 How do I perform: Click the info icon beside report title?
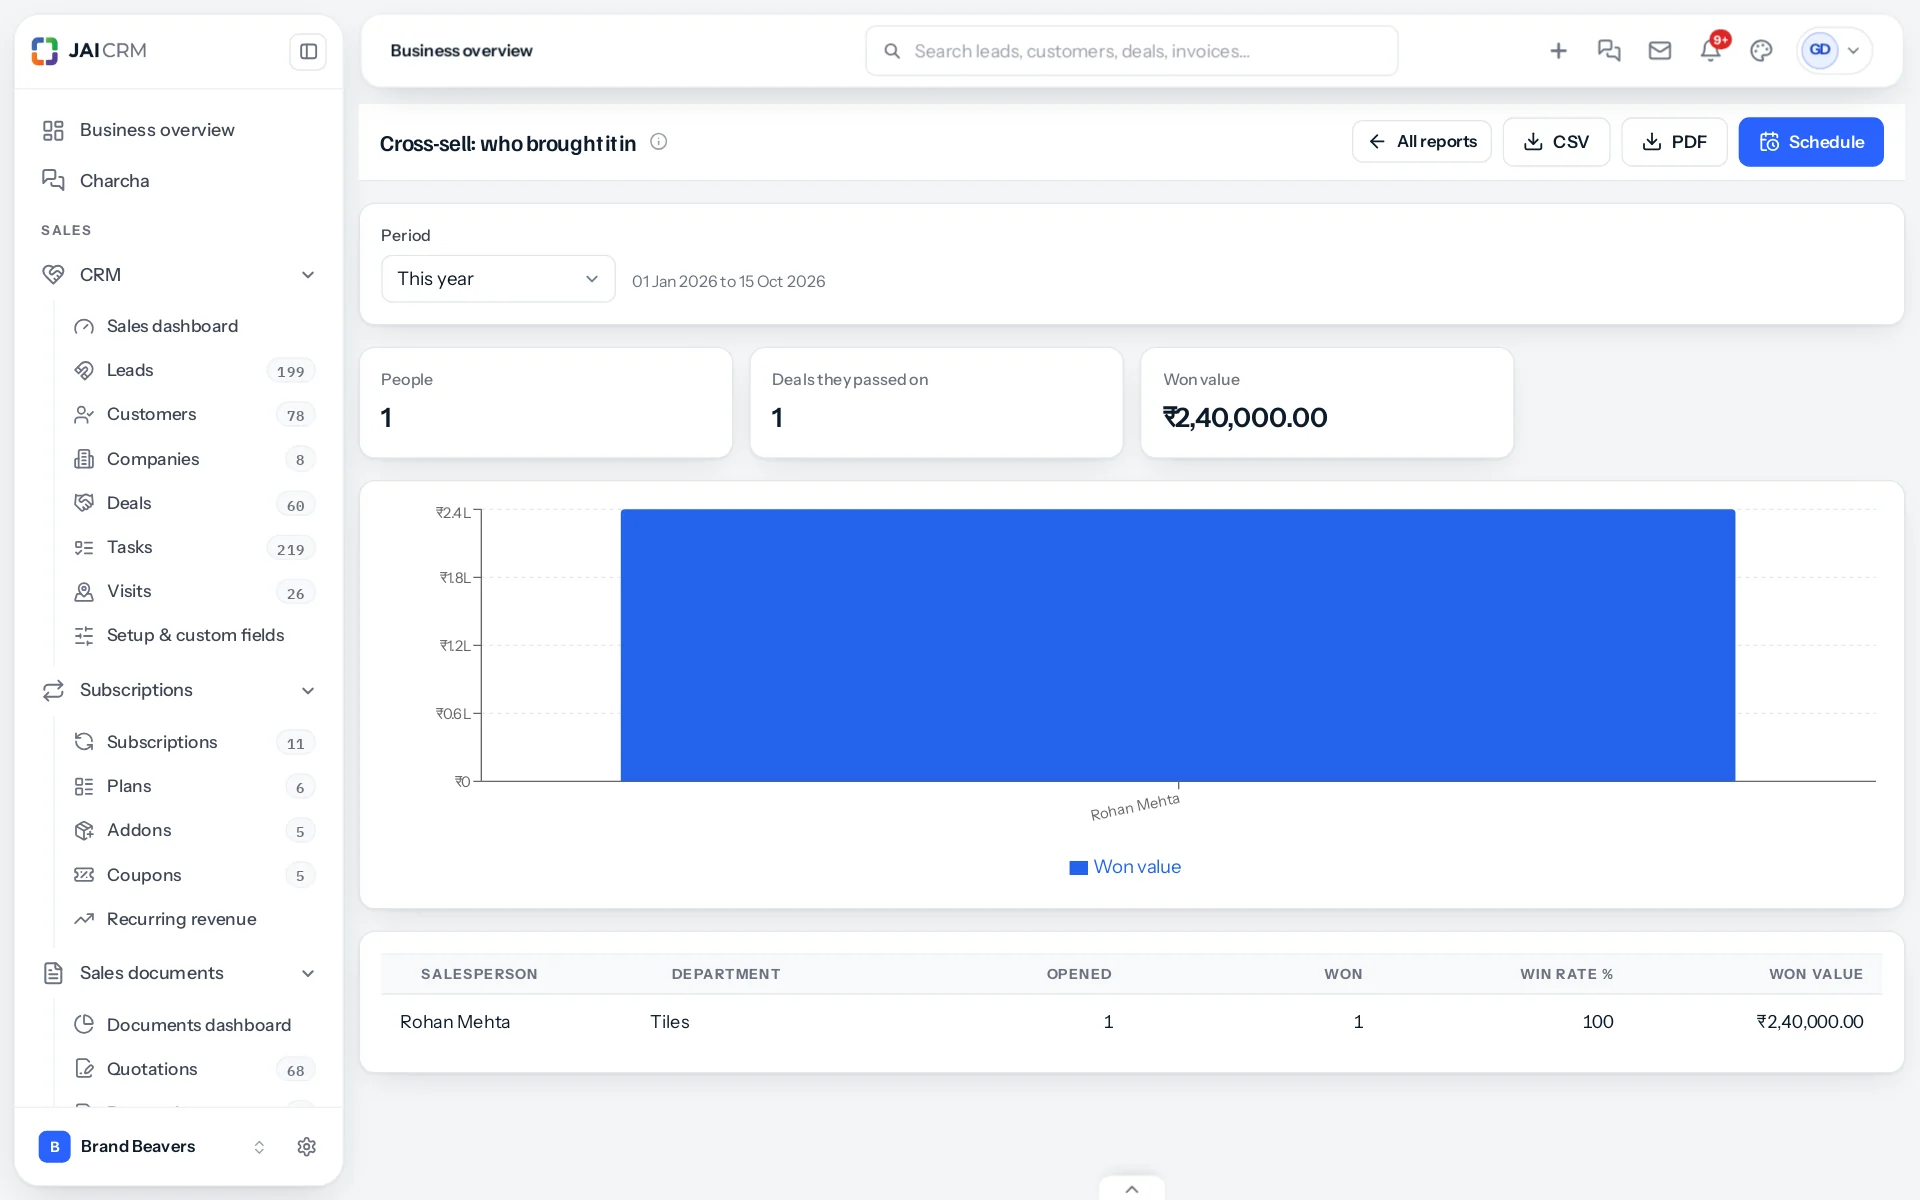[659, 142]
